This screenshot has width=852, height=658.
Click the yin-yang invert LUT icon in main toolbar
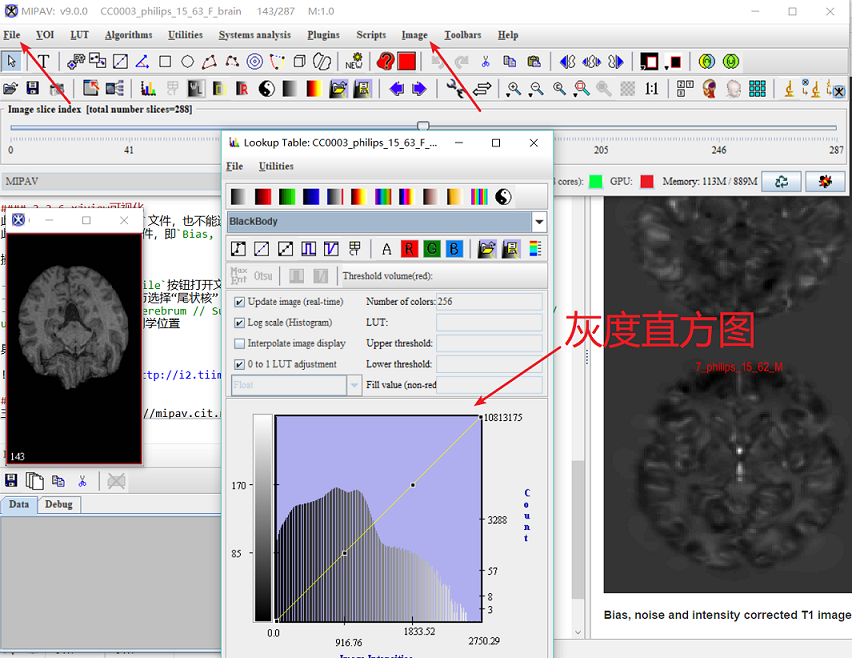click(x=266, y=89)
